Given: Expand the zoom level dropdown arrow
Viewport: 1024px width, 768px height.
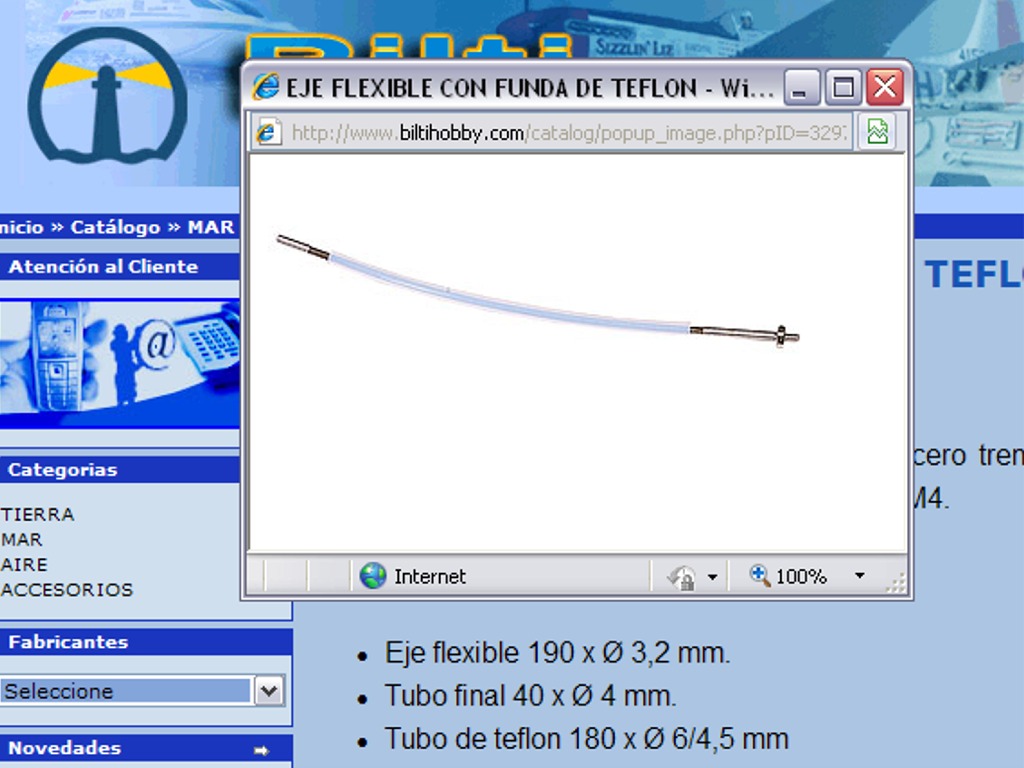Looking at the screenshot, I should (859, 576).
